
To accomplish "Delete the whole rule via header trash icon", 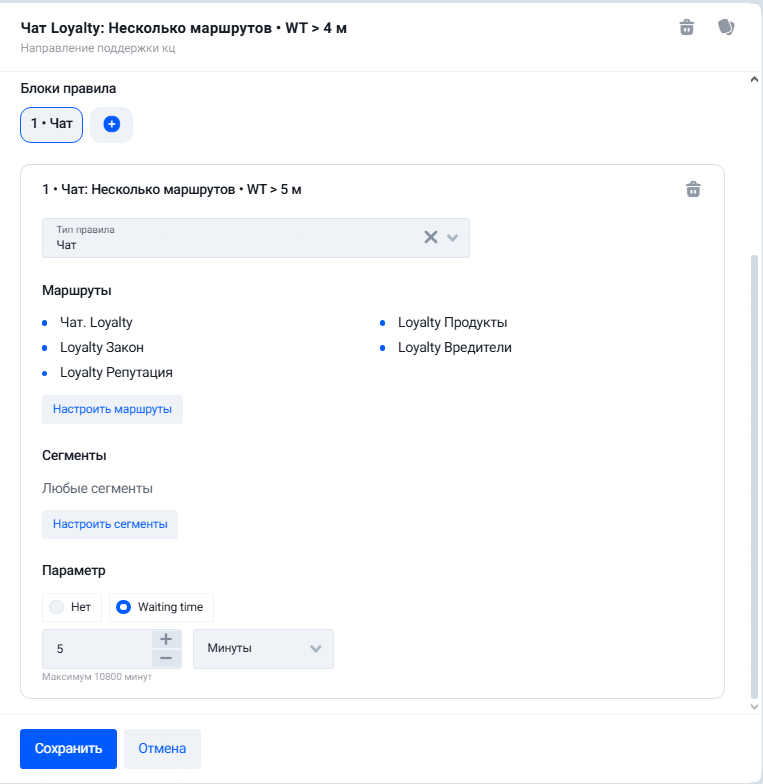I will [686, 27].
